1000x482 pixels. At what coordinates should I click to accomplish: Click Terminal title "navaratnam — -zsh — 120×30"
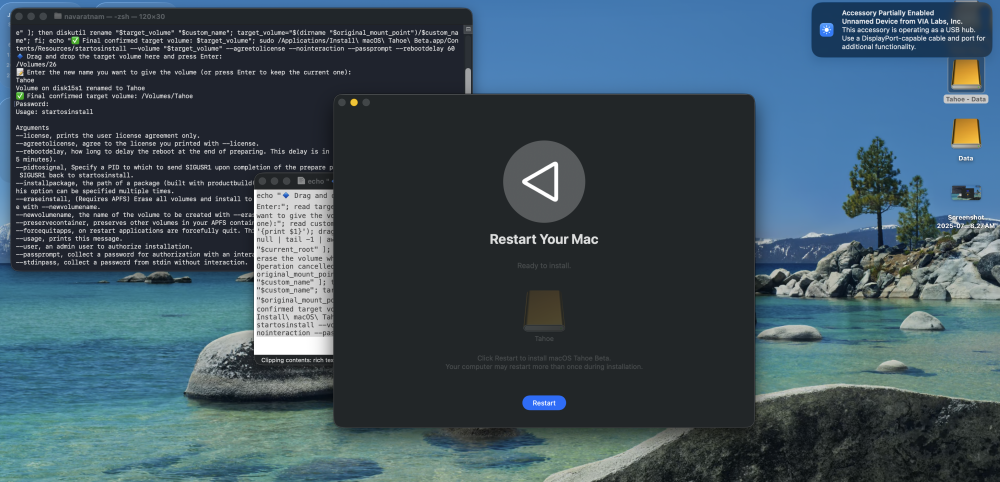click(x=115, y=16)
